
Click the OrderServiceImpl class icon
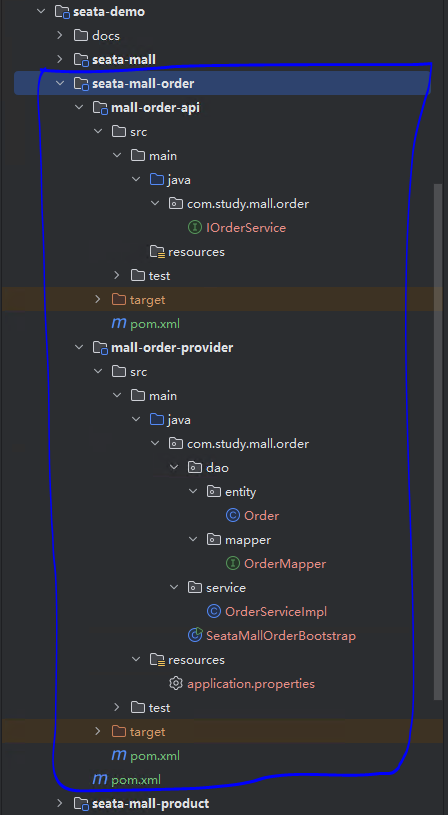point(214,612)
